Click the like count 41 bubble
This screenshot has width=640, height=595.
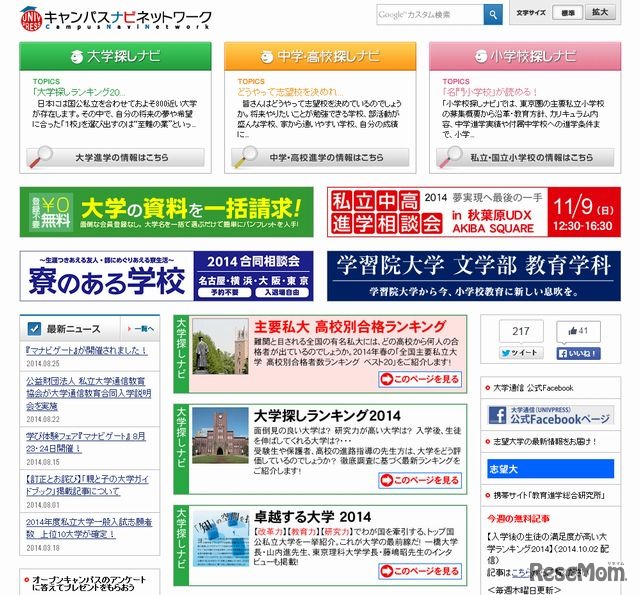point(578,331)
